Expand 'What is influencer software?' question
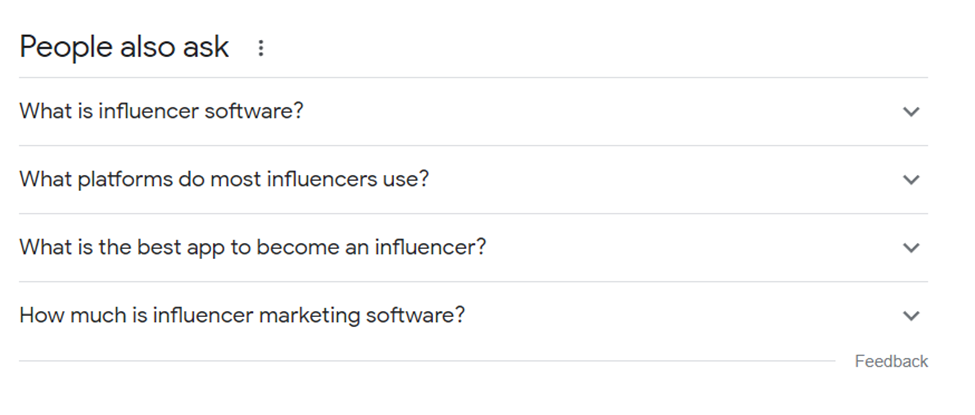Screen dimensions: 975x415 point(161,111)
